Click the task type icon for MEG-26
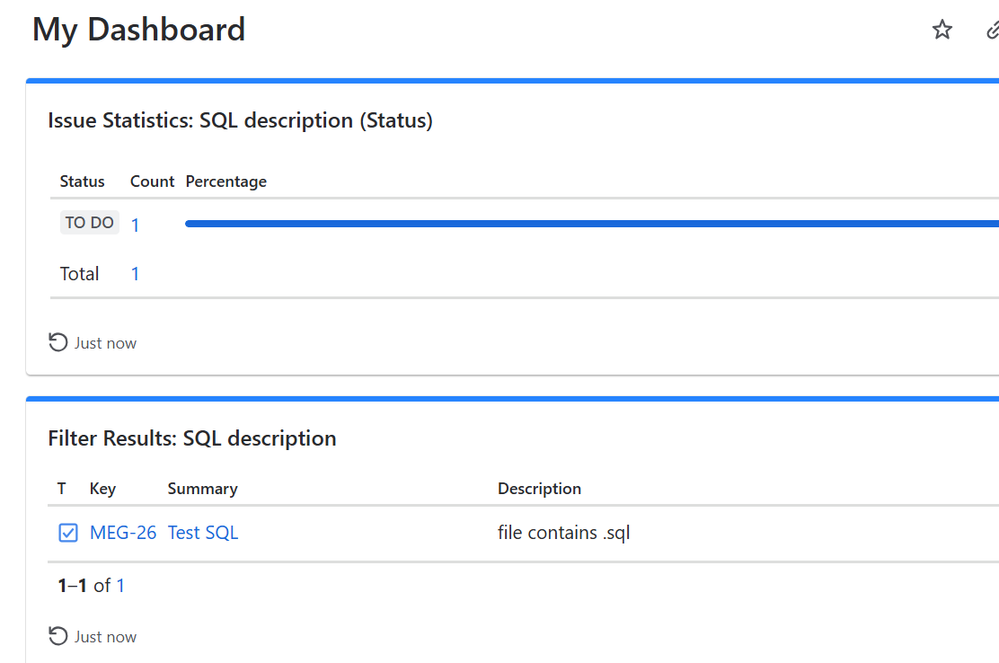 [x=67, y=533]
